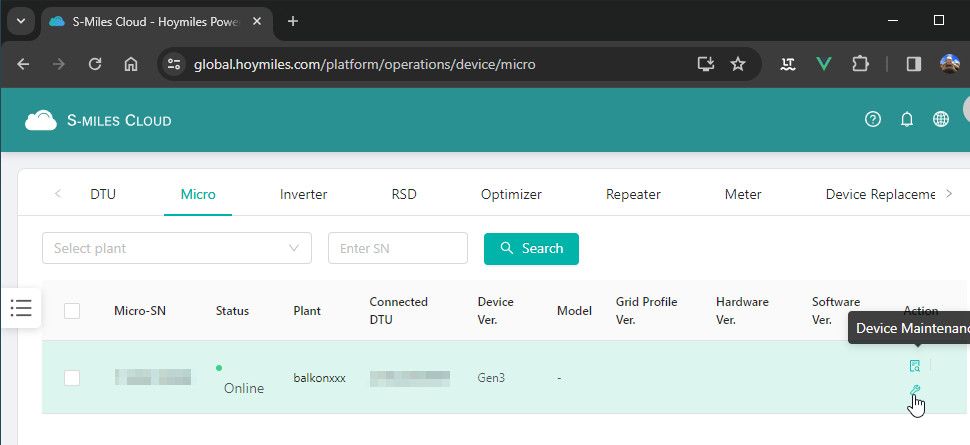Click the S-Miles Cloud logo
The width and height of the screenshot is (970, 445).
pos(98,120)
